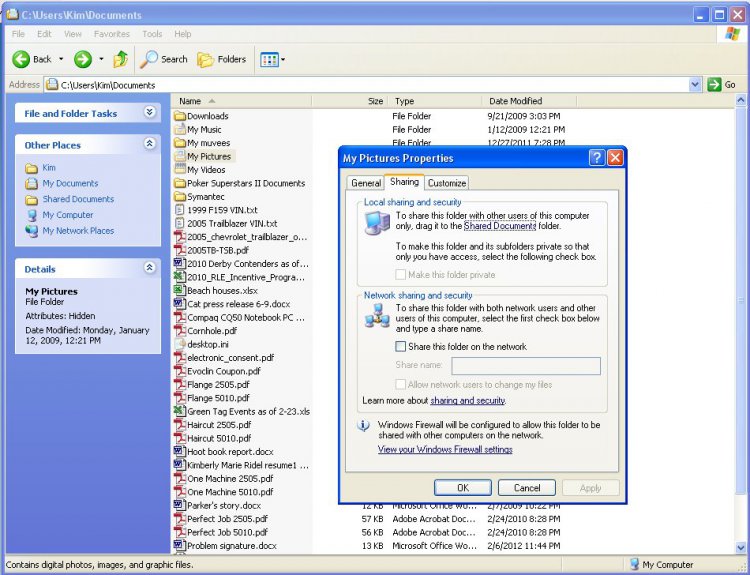This screenshot has height=575, width=750.
Task: Select Perfect Job 2505.pdf file name
Action: [x=227, y=519]
